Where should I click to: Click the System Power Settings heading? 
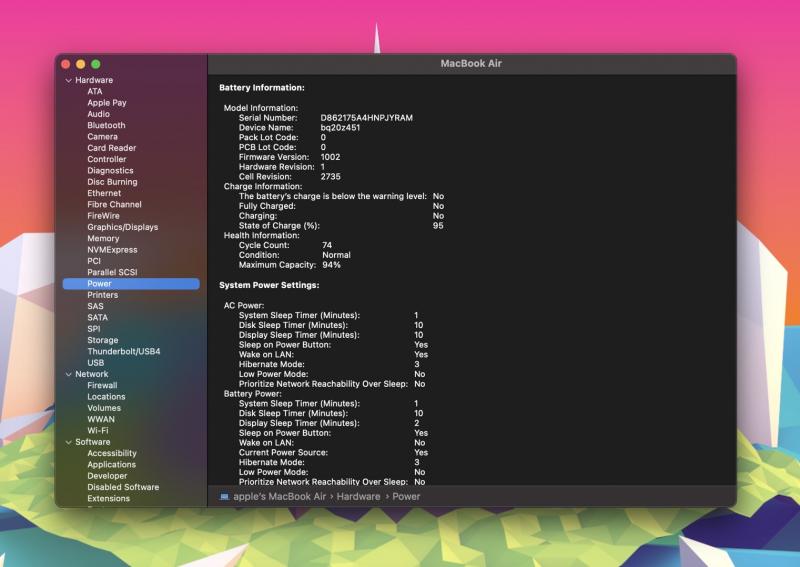(x=269, y=285)
